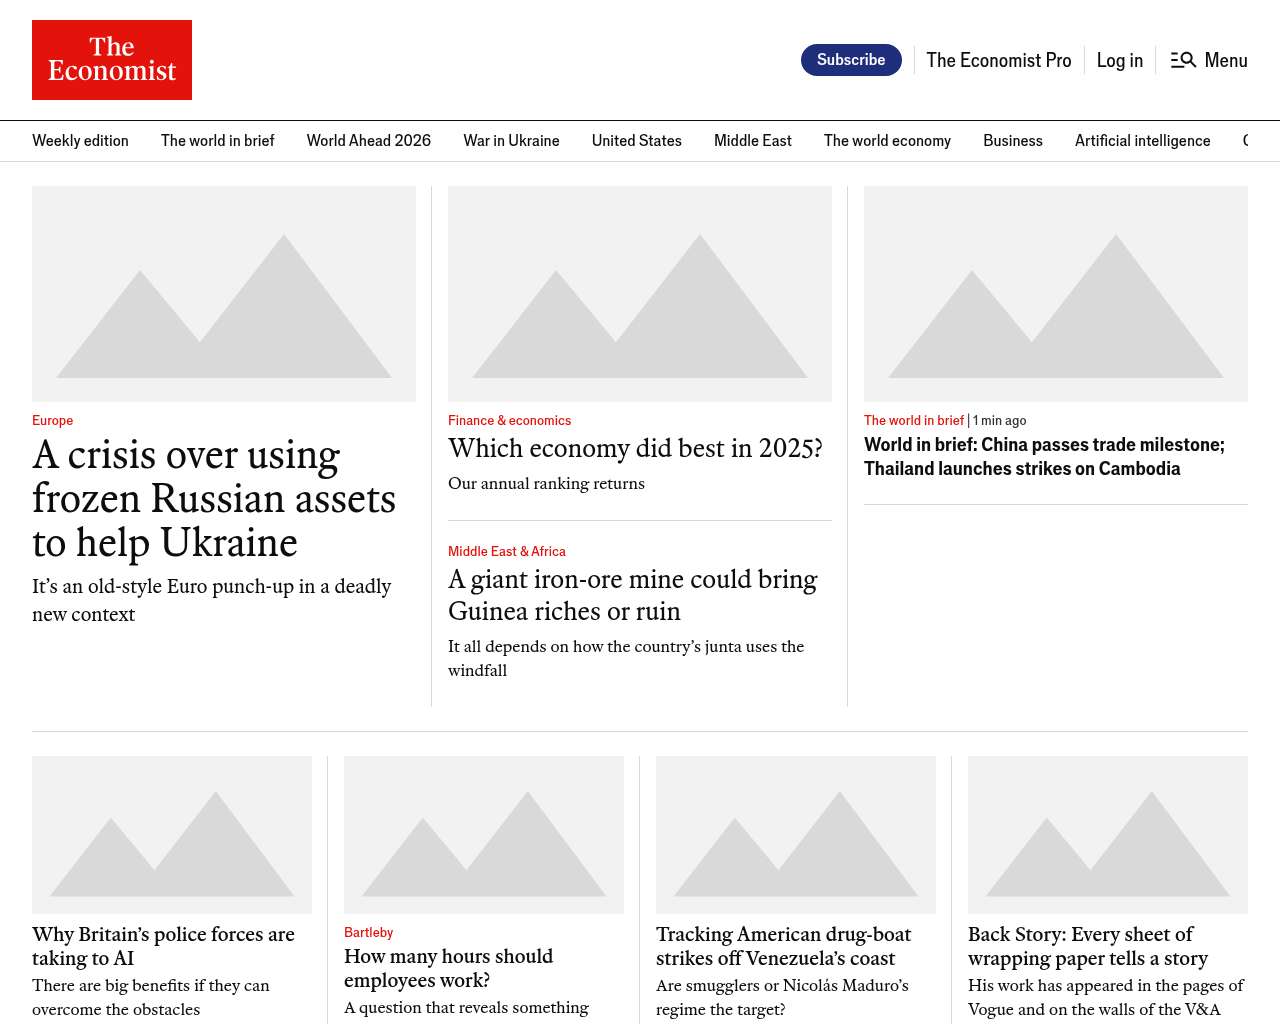The height and width of the screenshot is (1024, 1280).
Task: Open World in brief China trade headline
Action: (1044, 457)
